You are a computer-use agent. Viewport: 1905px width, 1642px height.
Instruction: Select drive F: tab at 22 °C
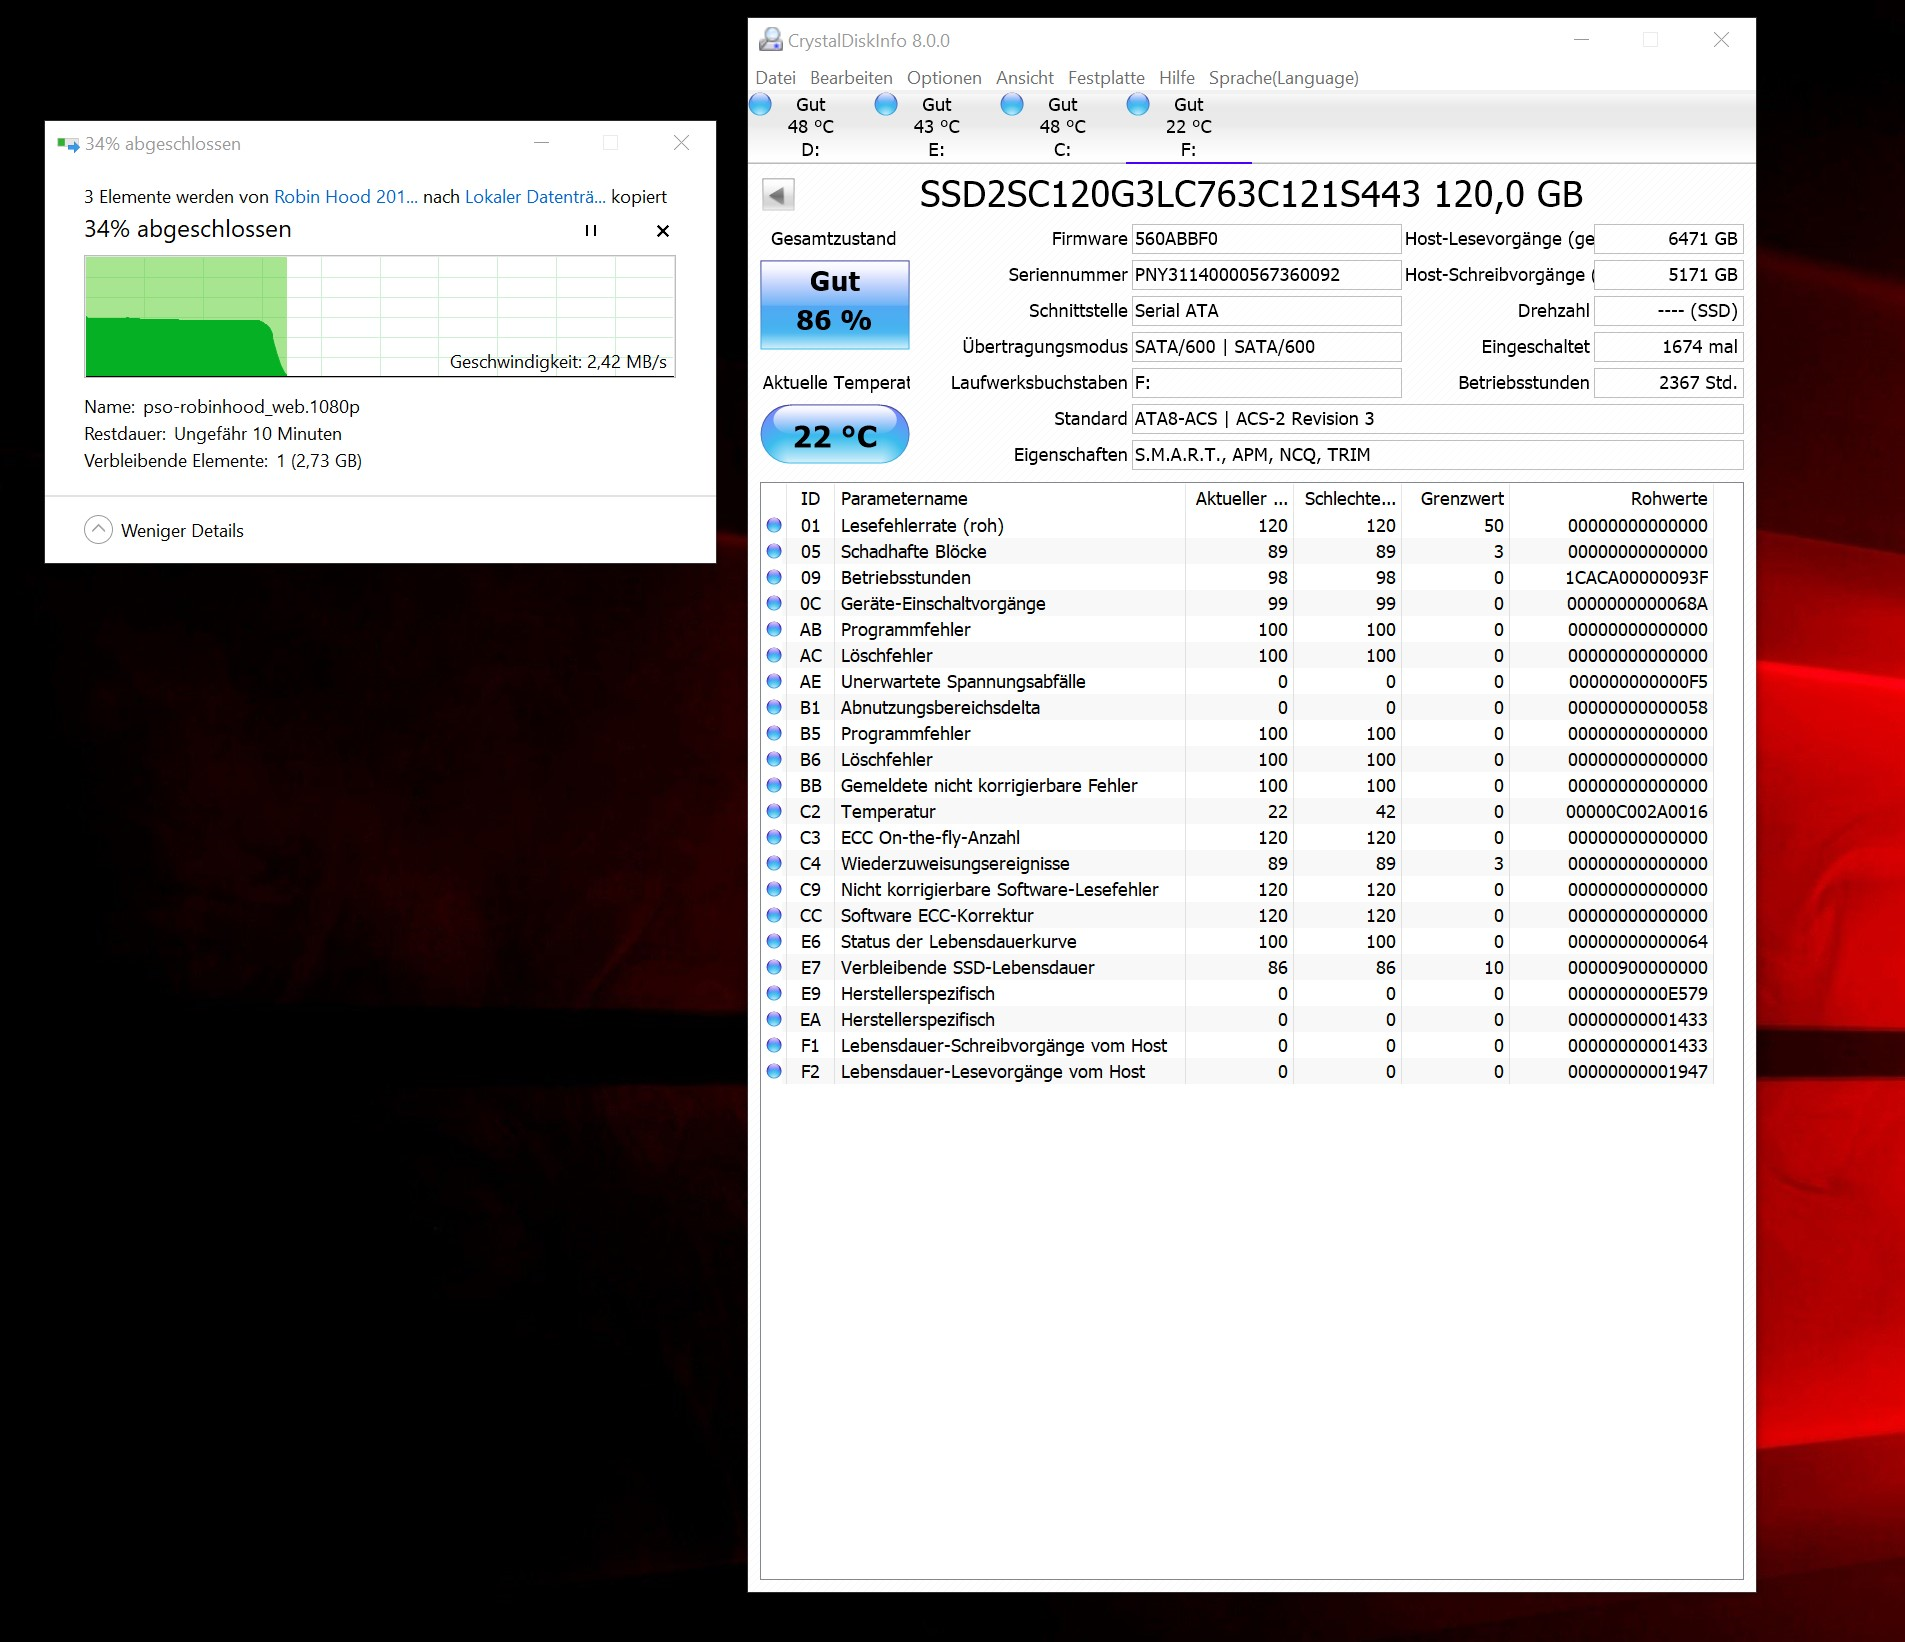pos(1189,127)
